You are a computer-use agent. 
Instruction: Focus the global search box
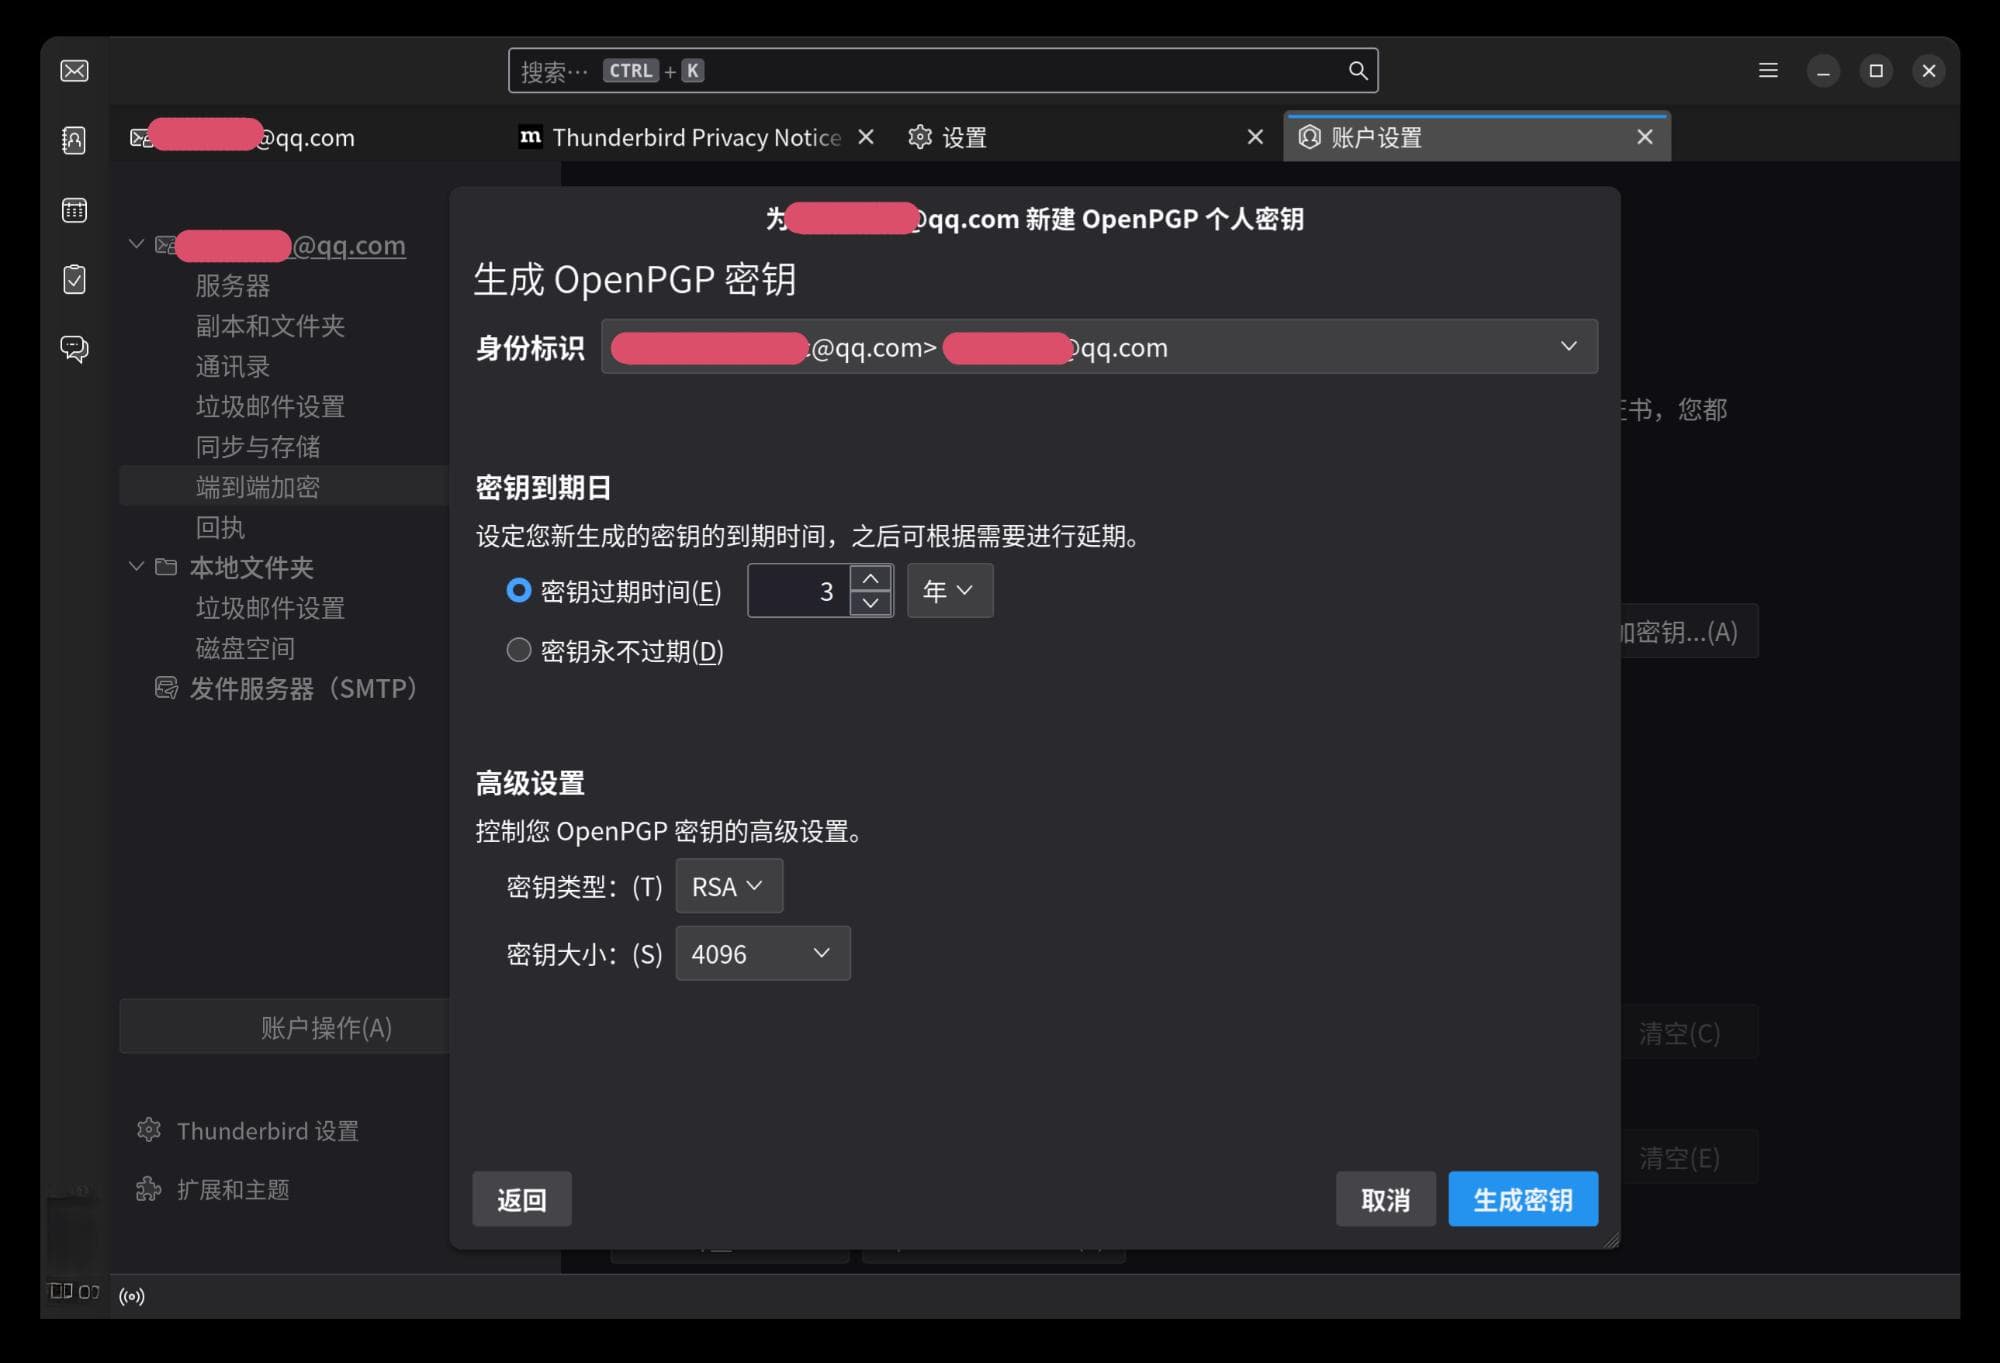point(943,71)
